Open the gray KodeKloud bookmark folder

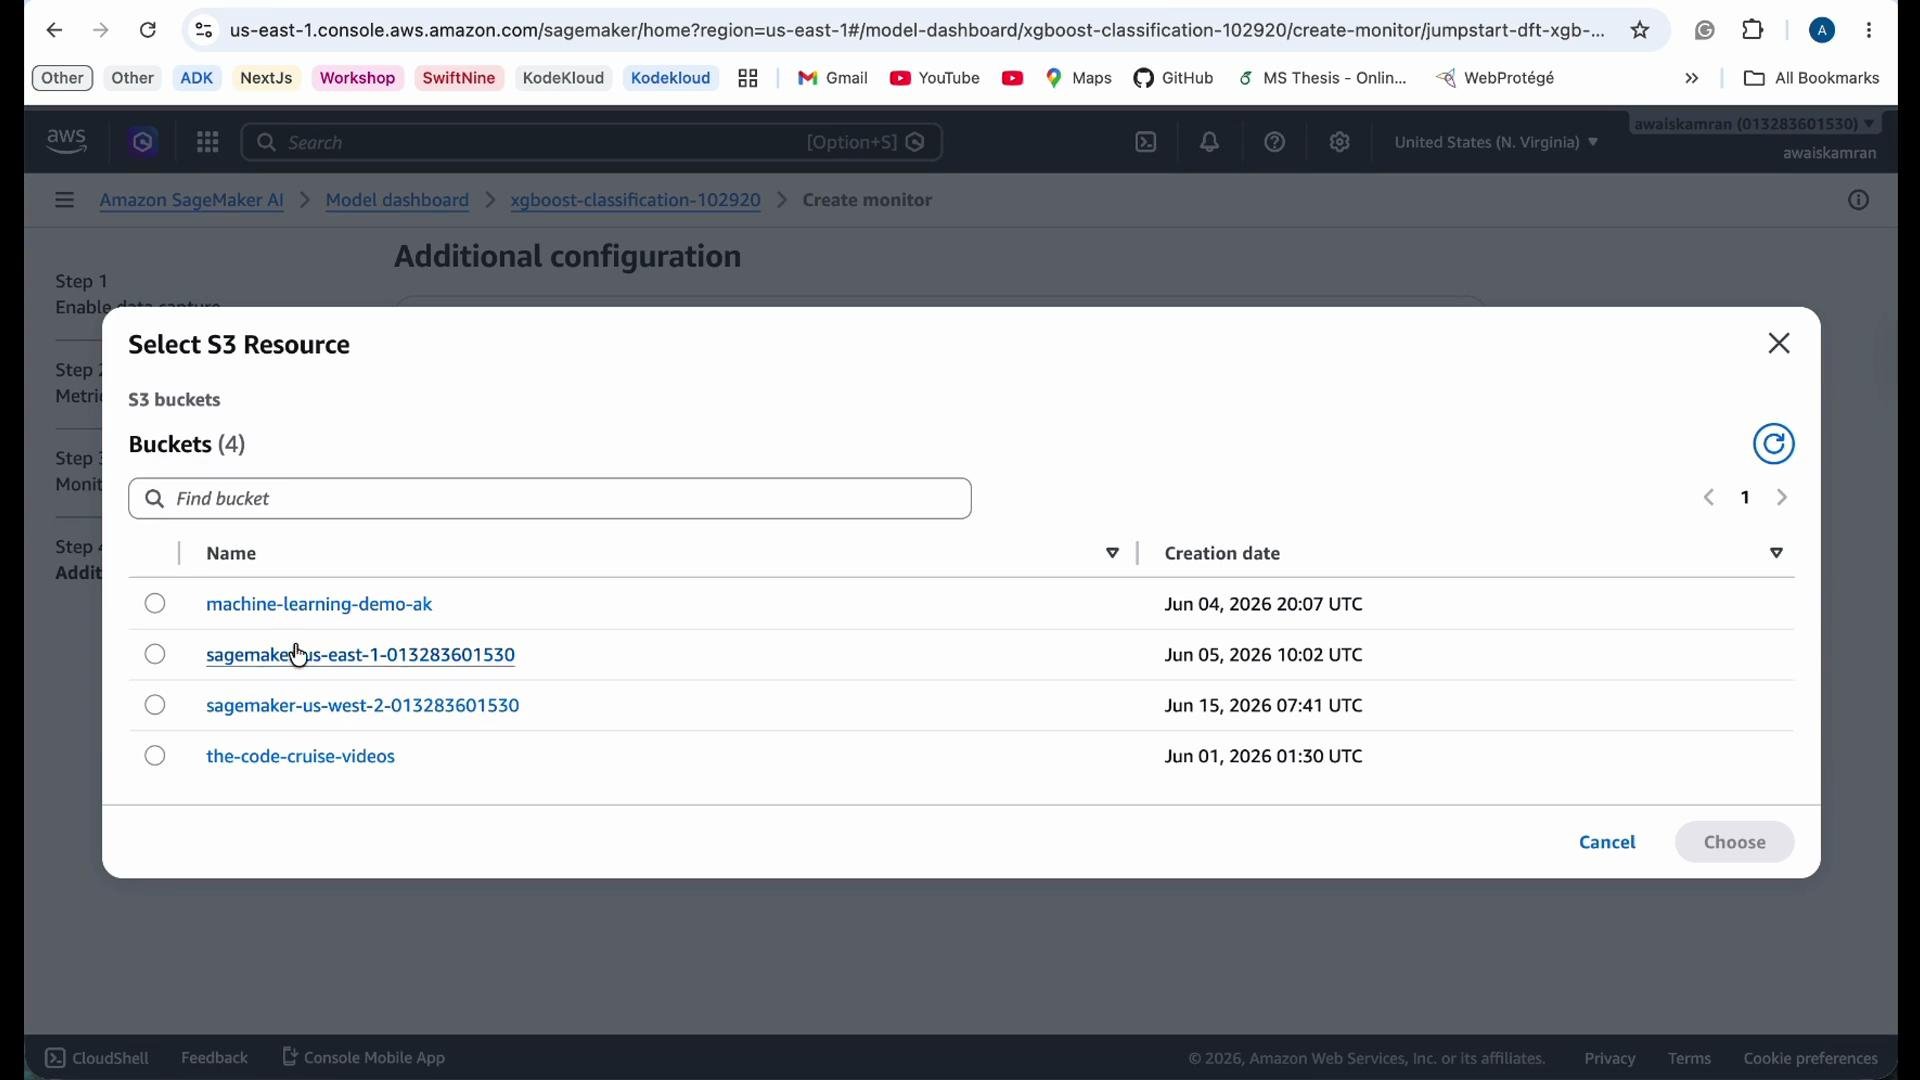point(564,79)
